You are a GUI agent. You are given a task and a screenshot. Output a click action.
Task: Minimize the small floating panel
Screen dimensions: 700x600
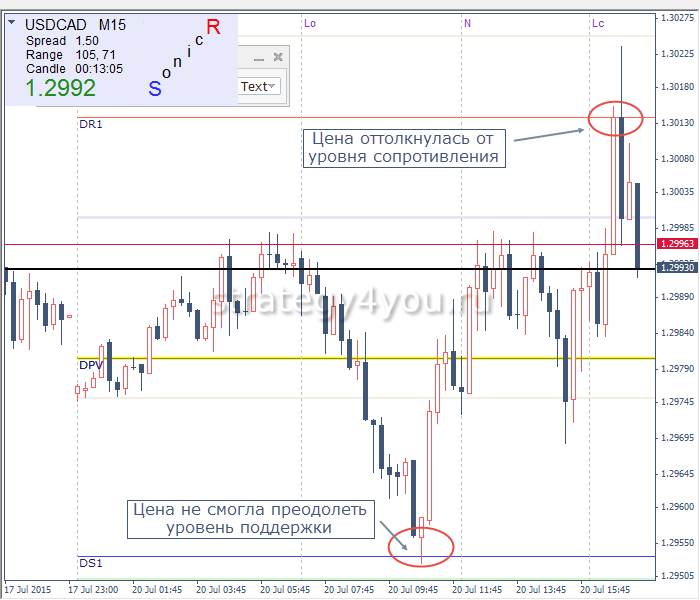[x=257, y=58]
